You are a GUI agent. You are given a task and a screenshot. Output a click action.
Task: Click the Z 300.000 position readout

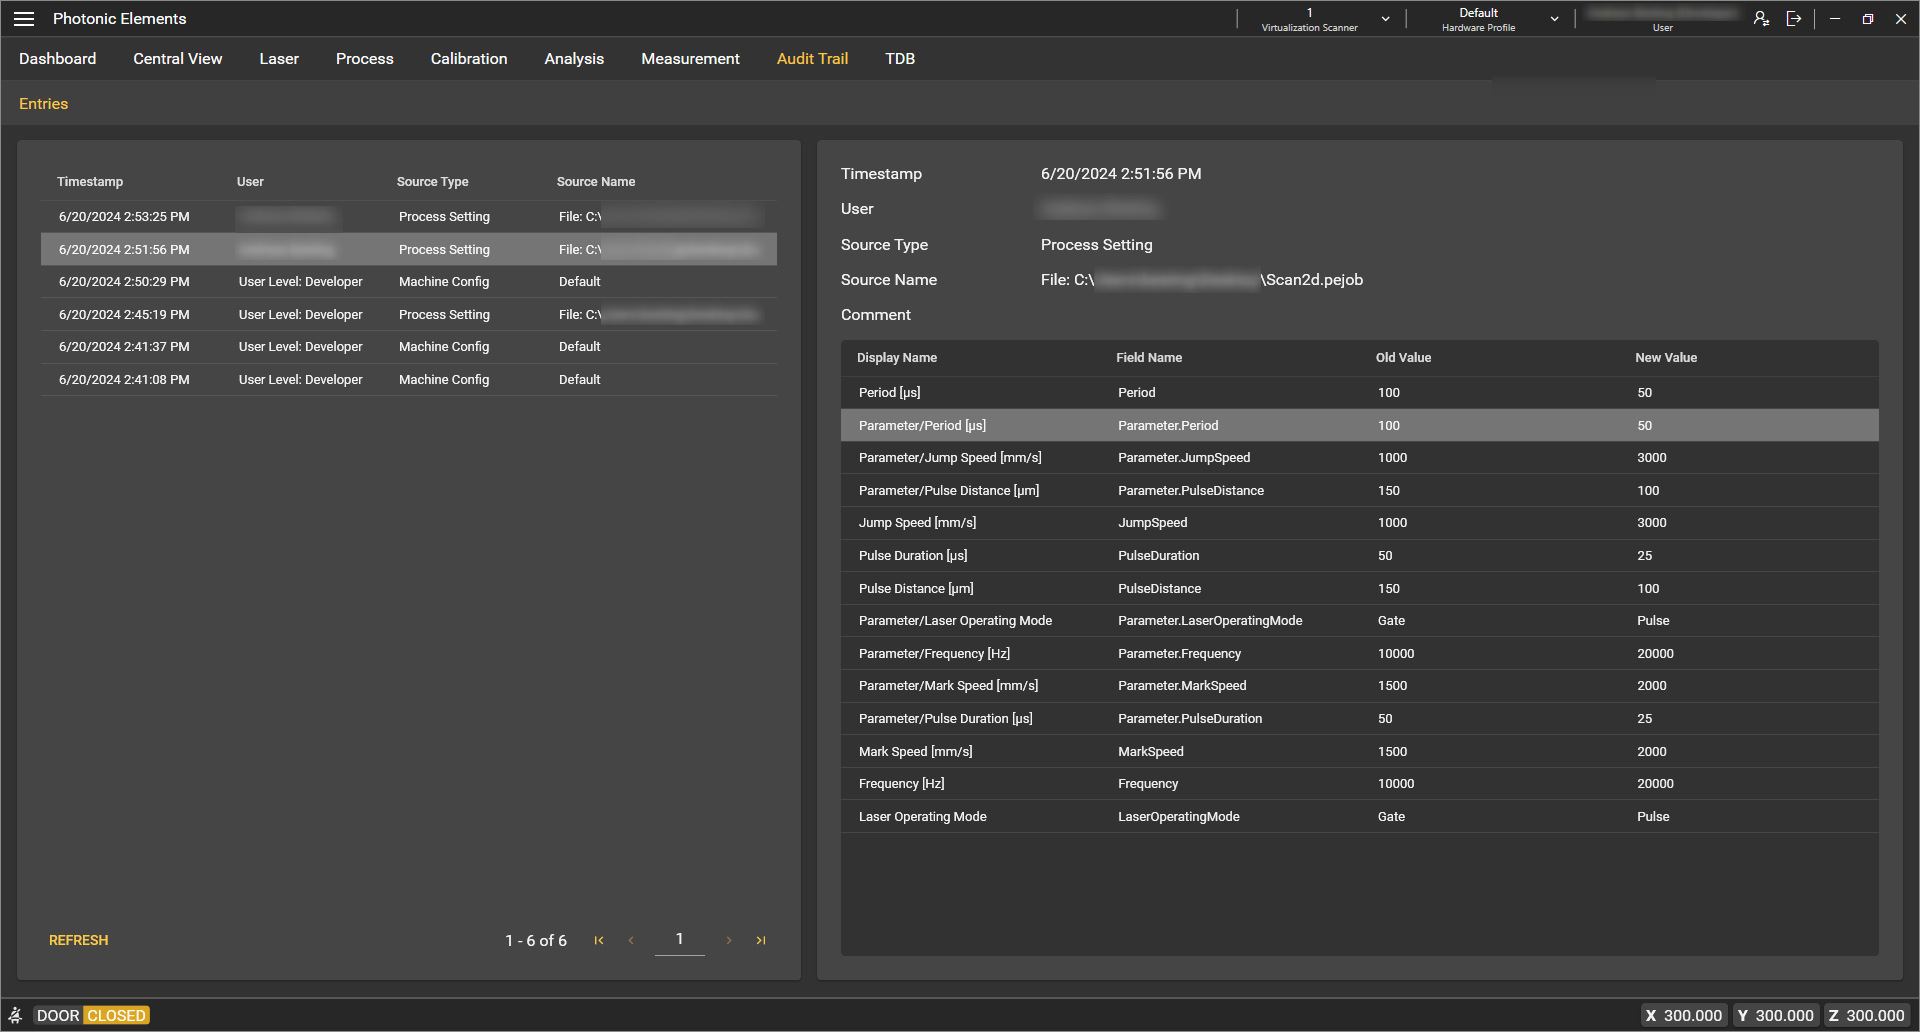(x=1867, y=1015)
